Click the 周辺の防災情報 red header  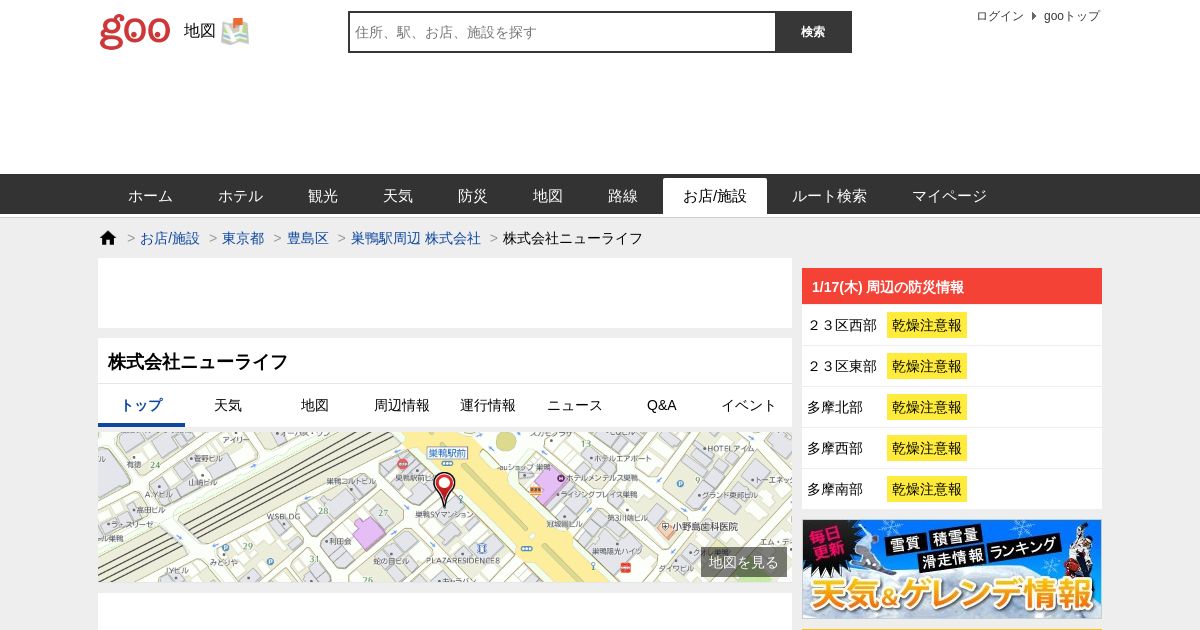point(952,286)
